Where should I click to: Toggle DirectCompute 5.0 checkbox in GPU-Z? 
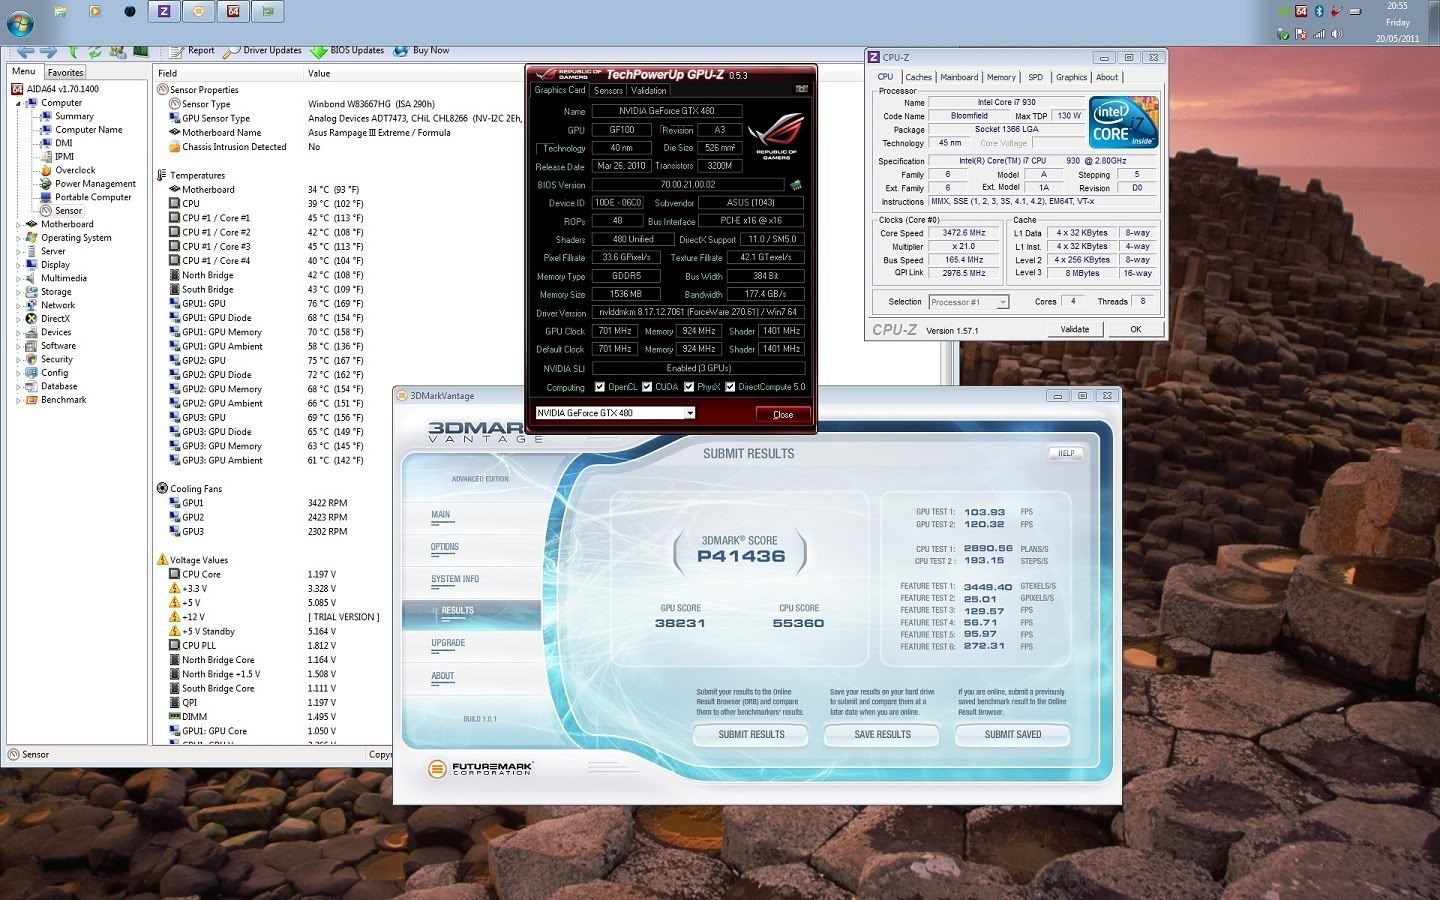(730, 387)
